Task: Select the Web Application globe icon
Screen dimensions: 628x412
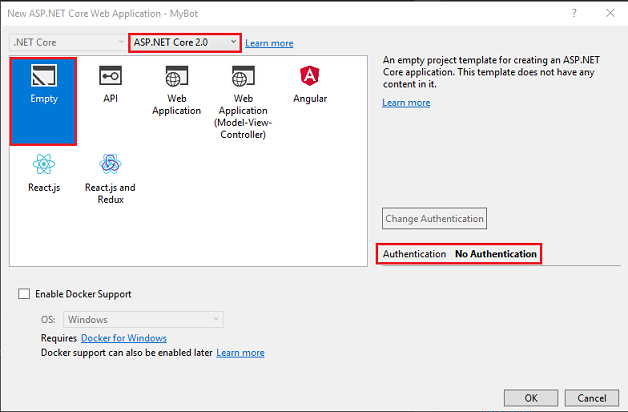Action: coord(177,77)
